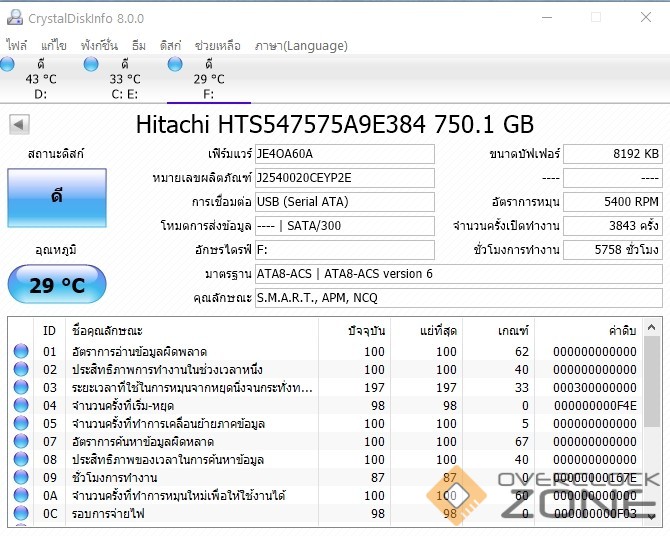Click the CrystalDiskInfo app icon in title bar
The width and height of the screenshot is (670, 536).
[x=15, y=18]
